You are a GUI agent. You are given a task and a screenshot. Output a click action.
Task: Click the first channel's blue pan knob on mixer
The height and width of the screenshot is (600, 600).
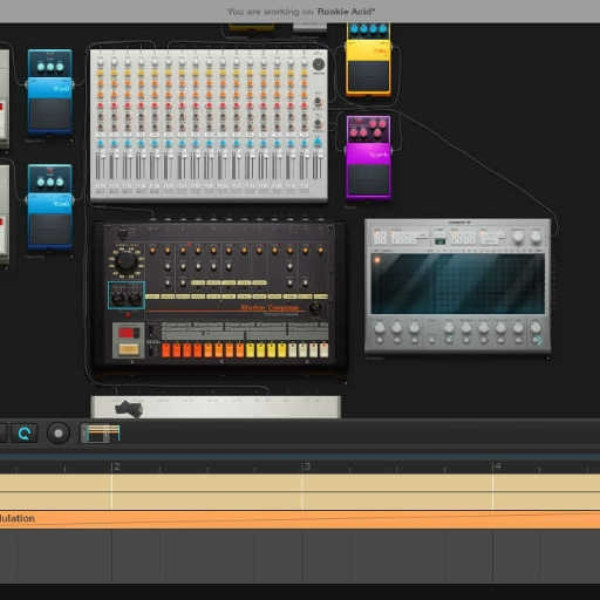100,144
